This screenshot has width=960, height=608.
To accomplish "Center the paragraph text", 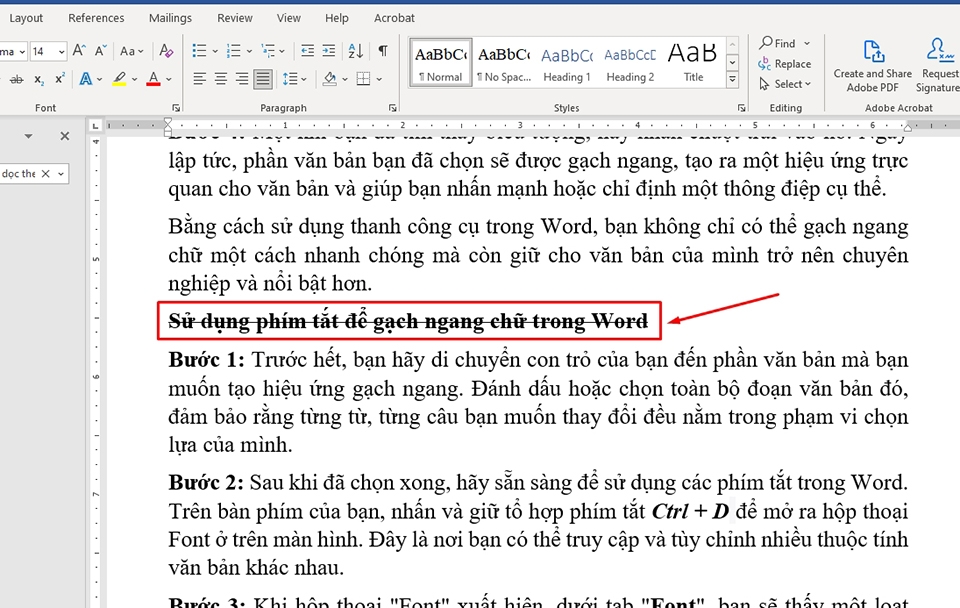I will pos(221,79).
